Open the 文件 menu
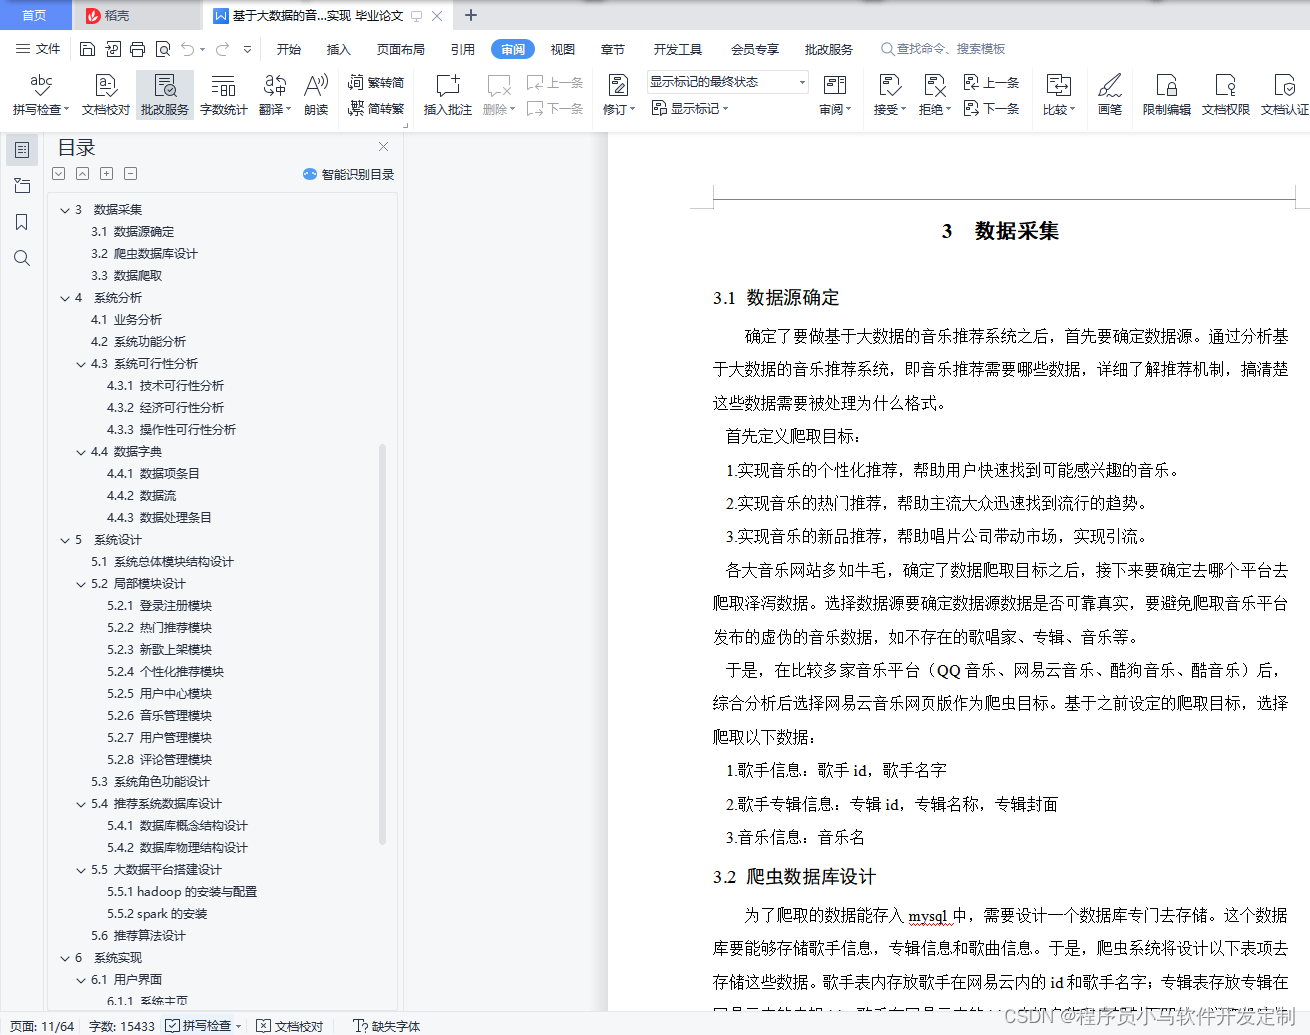The height and width of the screenshot is (1035, 1310). [39, 49]
